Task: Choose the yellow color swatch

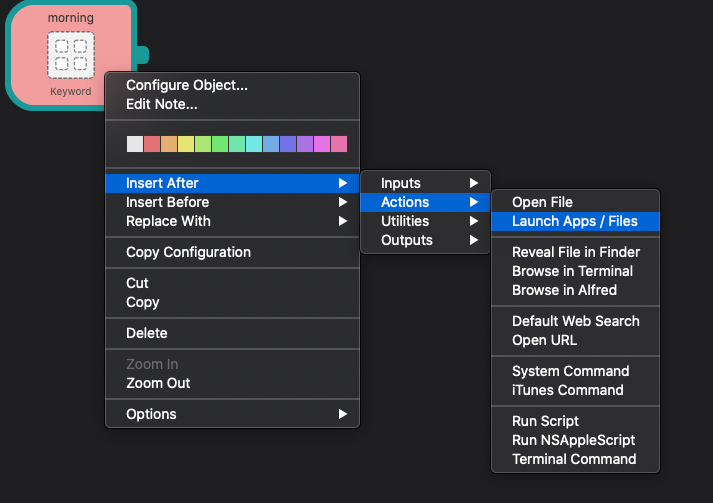Action: [185, 144]
